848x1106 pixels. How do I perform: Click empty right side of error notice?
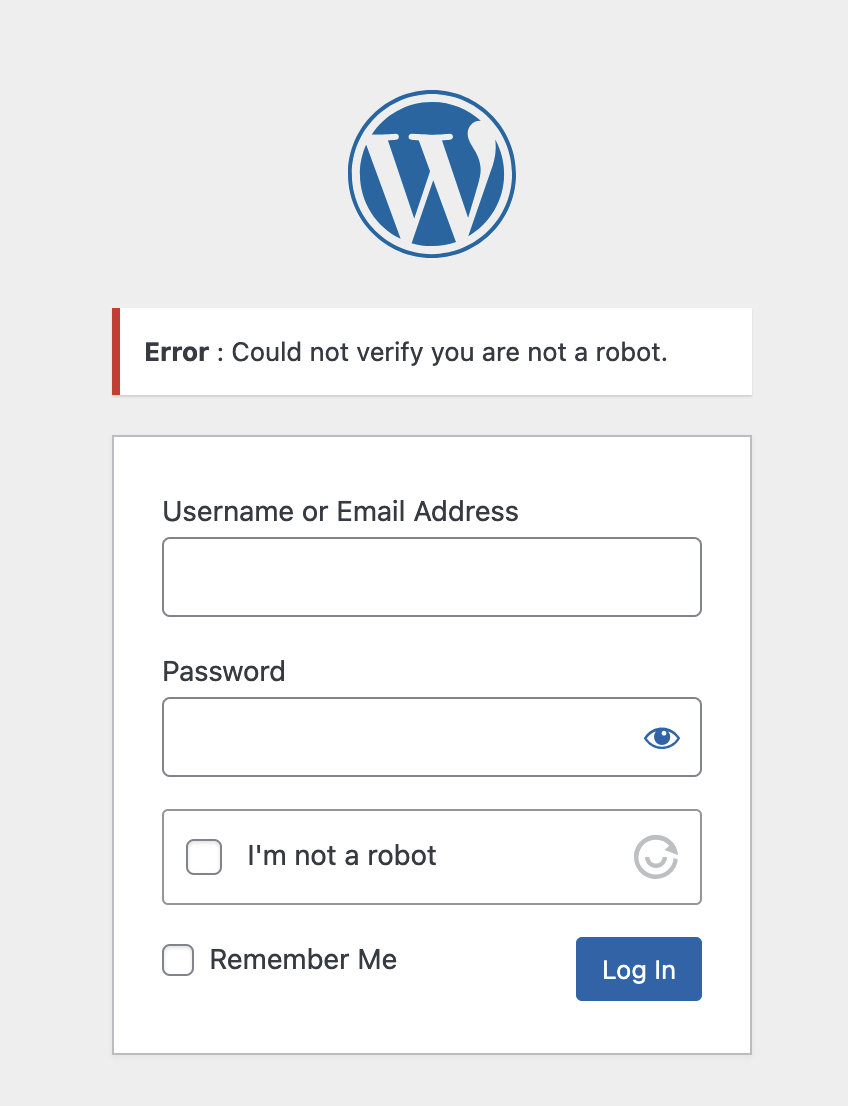coord(710,352)
